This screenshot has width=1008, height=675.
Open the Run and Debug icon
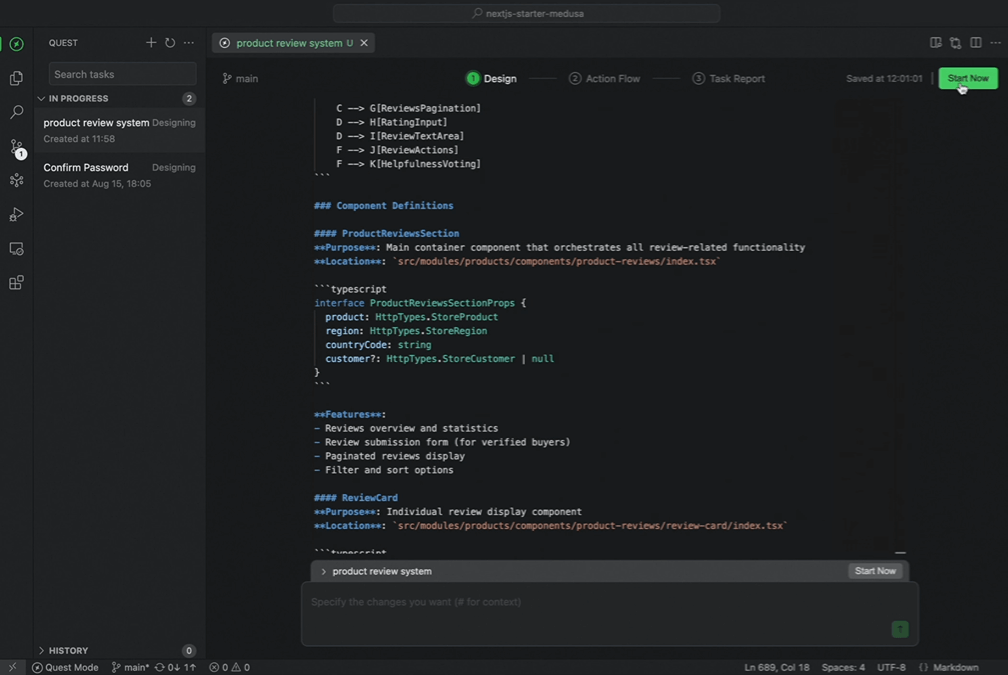pos(17,214)
